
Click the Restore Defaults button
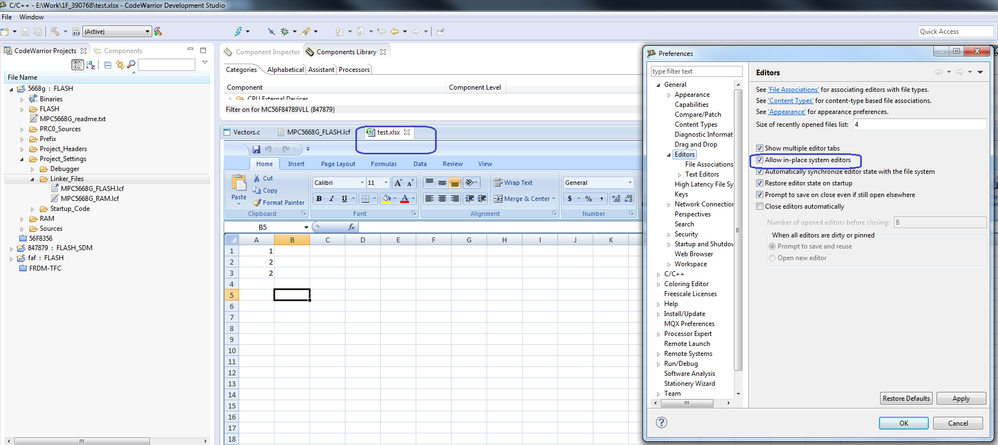click(x=906, y=399)
